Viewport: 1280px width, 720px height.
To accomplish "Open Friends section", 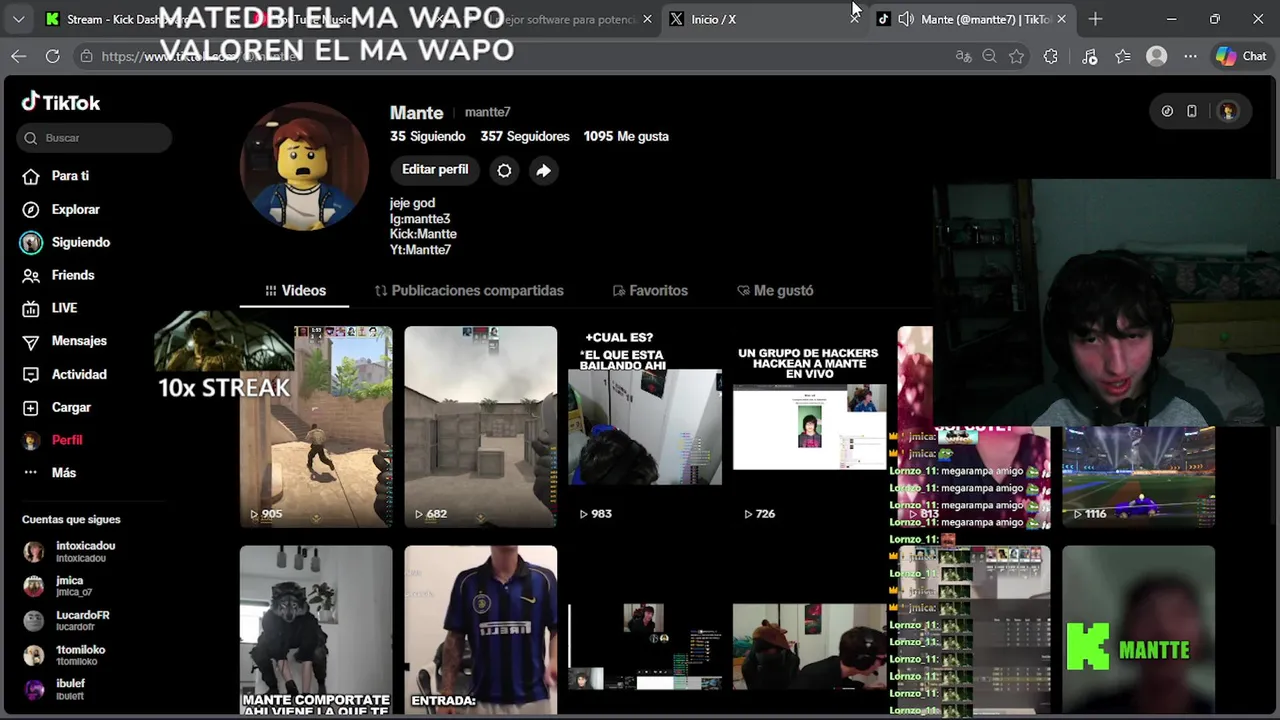I will pyautogui.click(x=72, y=275).
